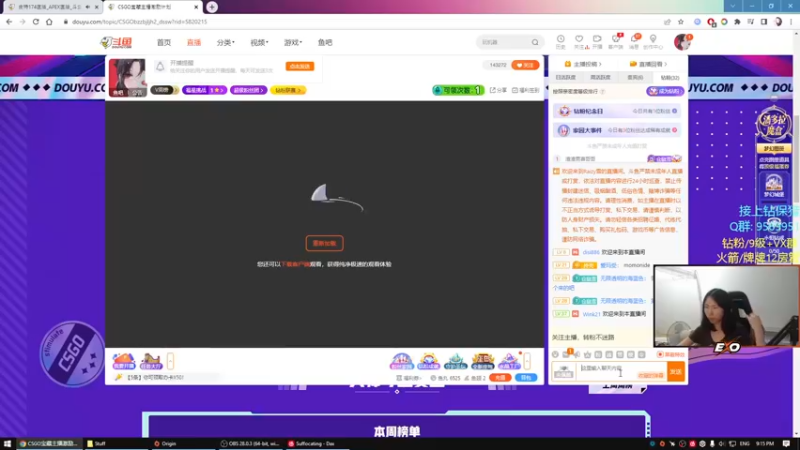The height and width of the screenshot is (450, 800).
Task: Switch to the daily activity ranking tab
Action: point(565,78)
